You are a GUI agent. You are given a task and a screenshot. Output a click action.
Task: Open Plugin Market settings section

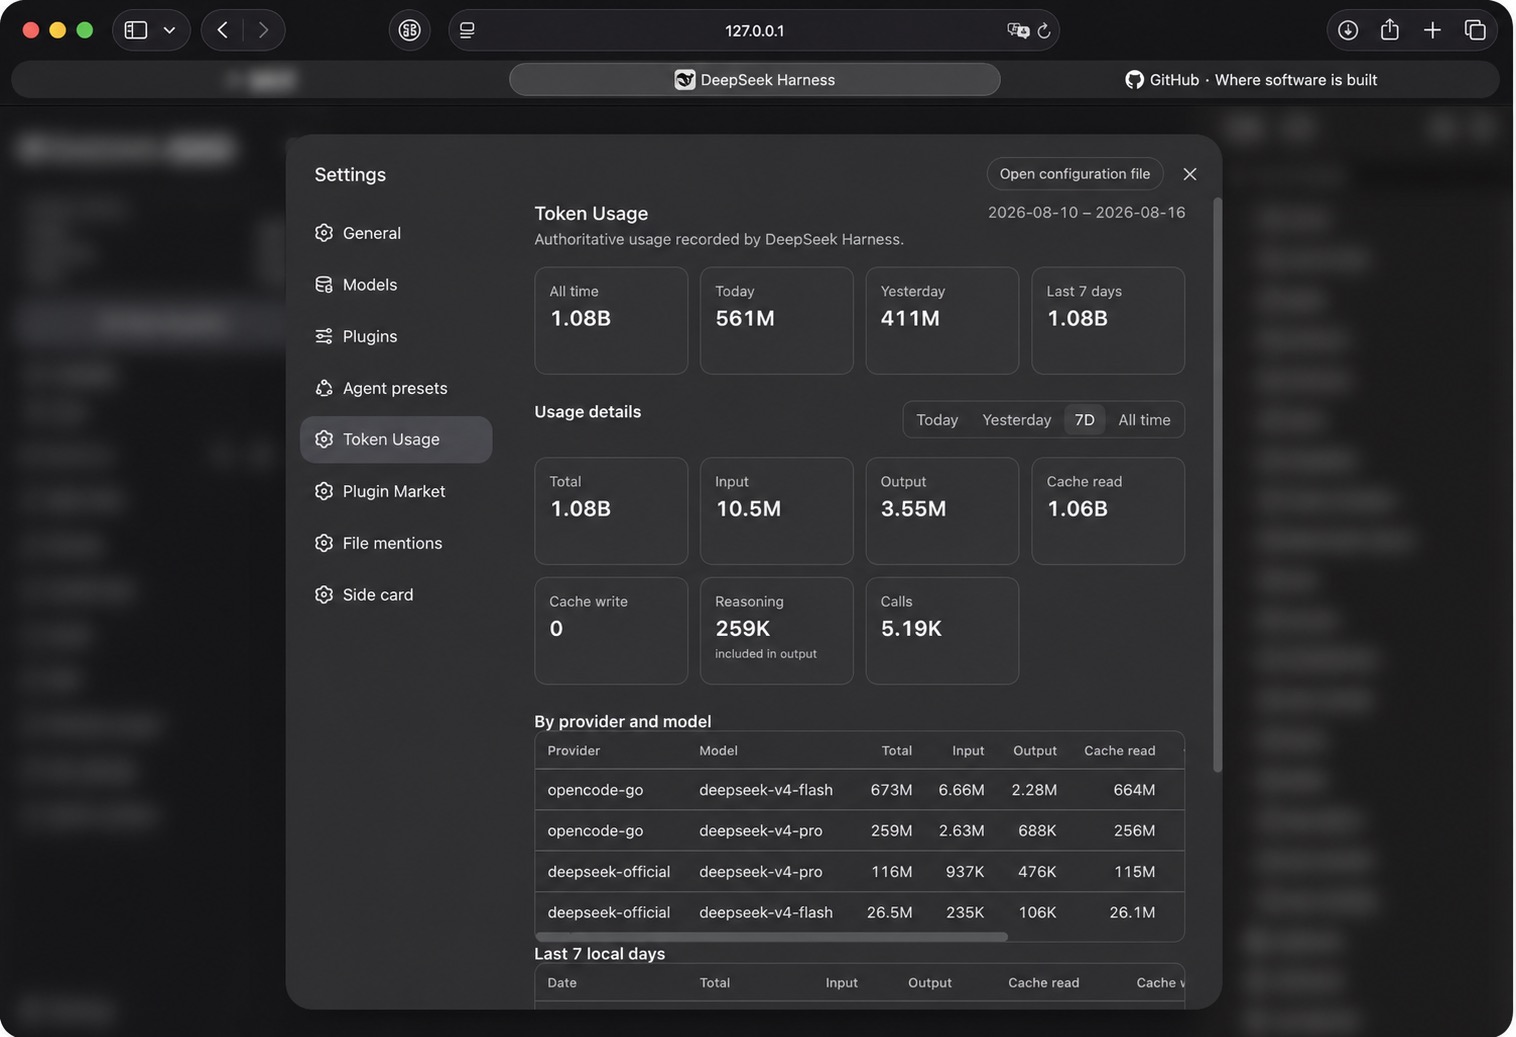[x=396, y=491]
